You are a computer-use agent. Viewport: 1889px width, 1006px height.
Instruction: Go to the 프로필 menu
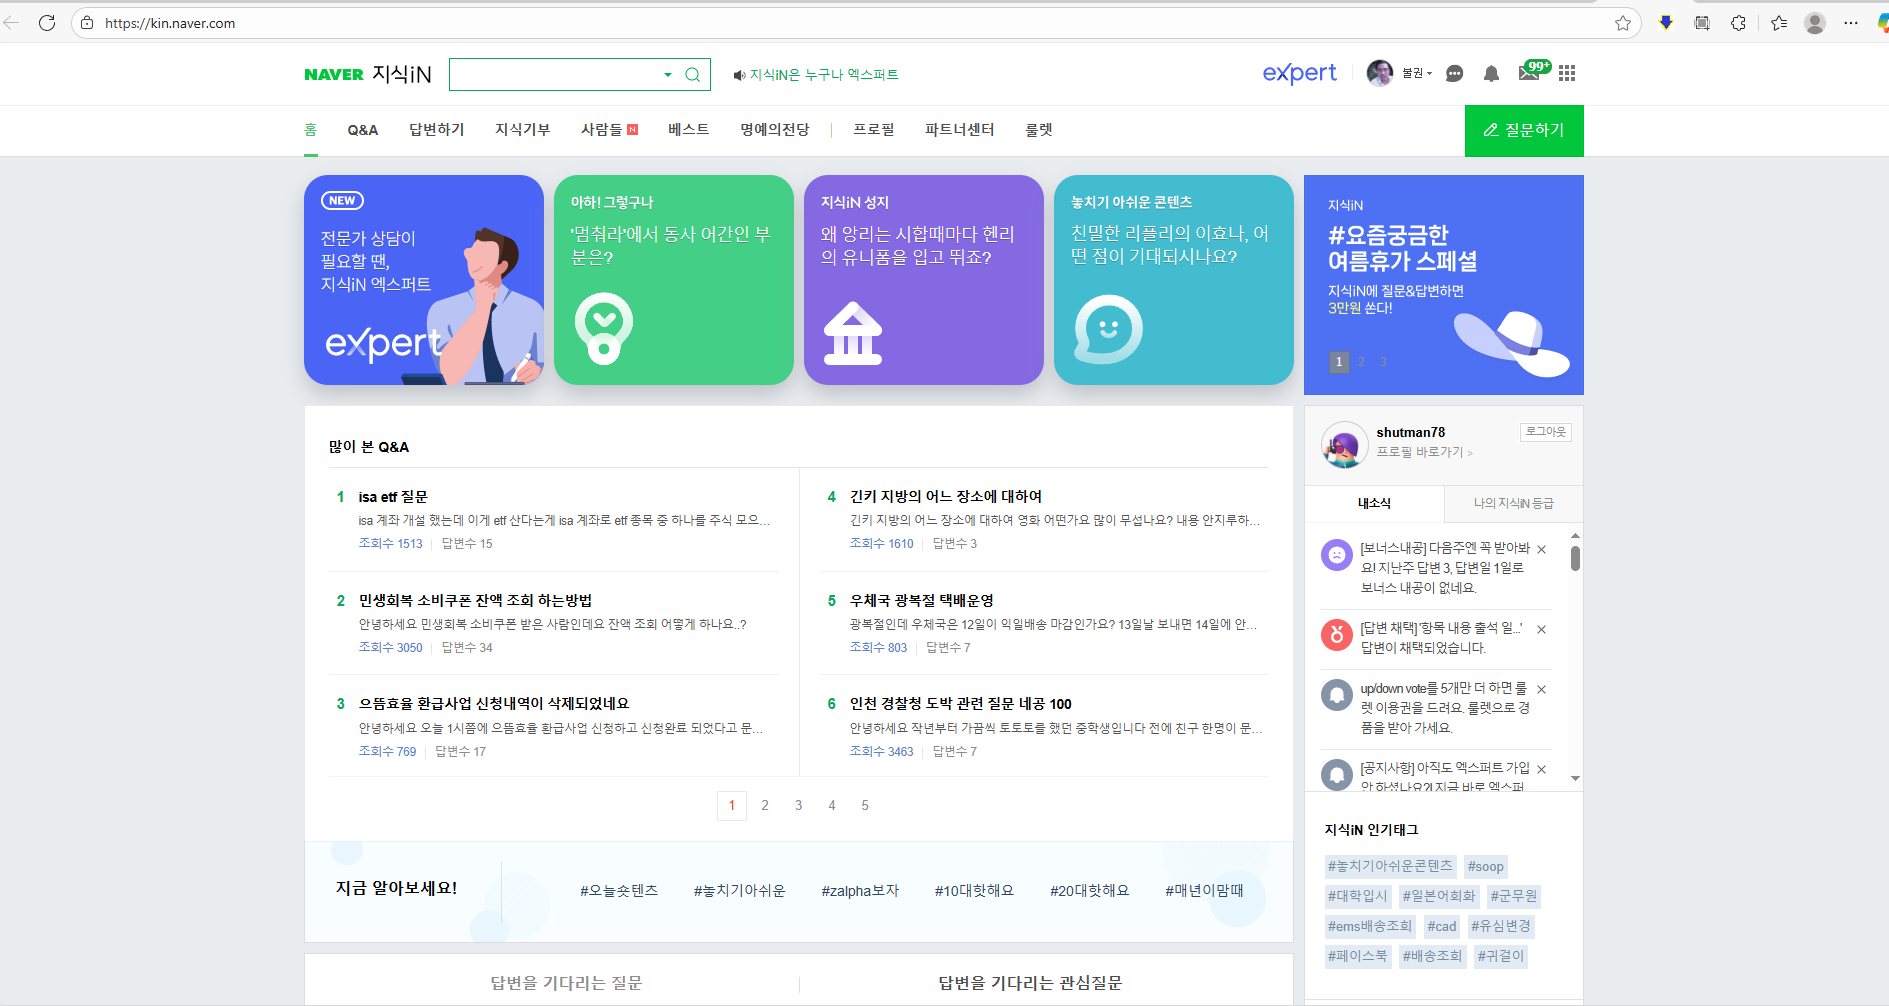pyautogui.click(x=874, y=130)
